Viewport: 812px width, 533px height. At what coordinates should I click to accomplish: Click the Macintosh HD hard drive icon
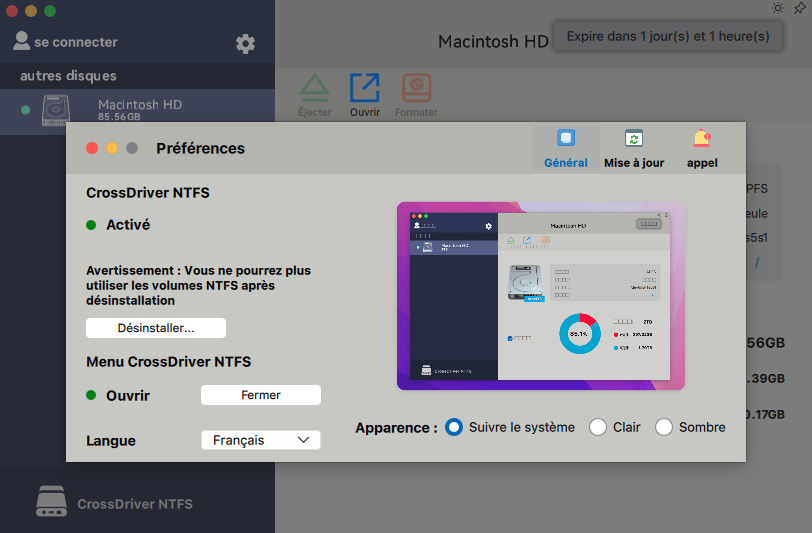coord(56,109)
